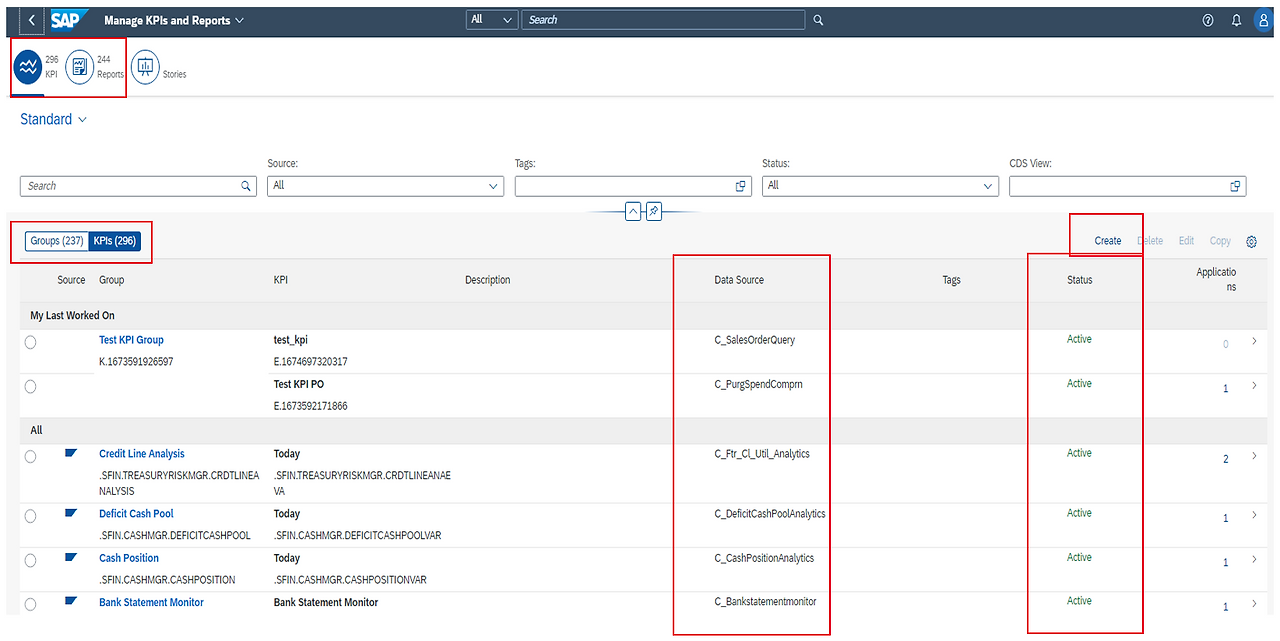Switch to the KPIs (296) tab

tap(113, 240)
